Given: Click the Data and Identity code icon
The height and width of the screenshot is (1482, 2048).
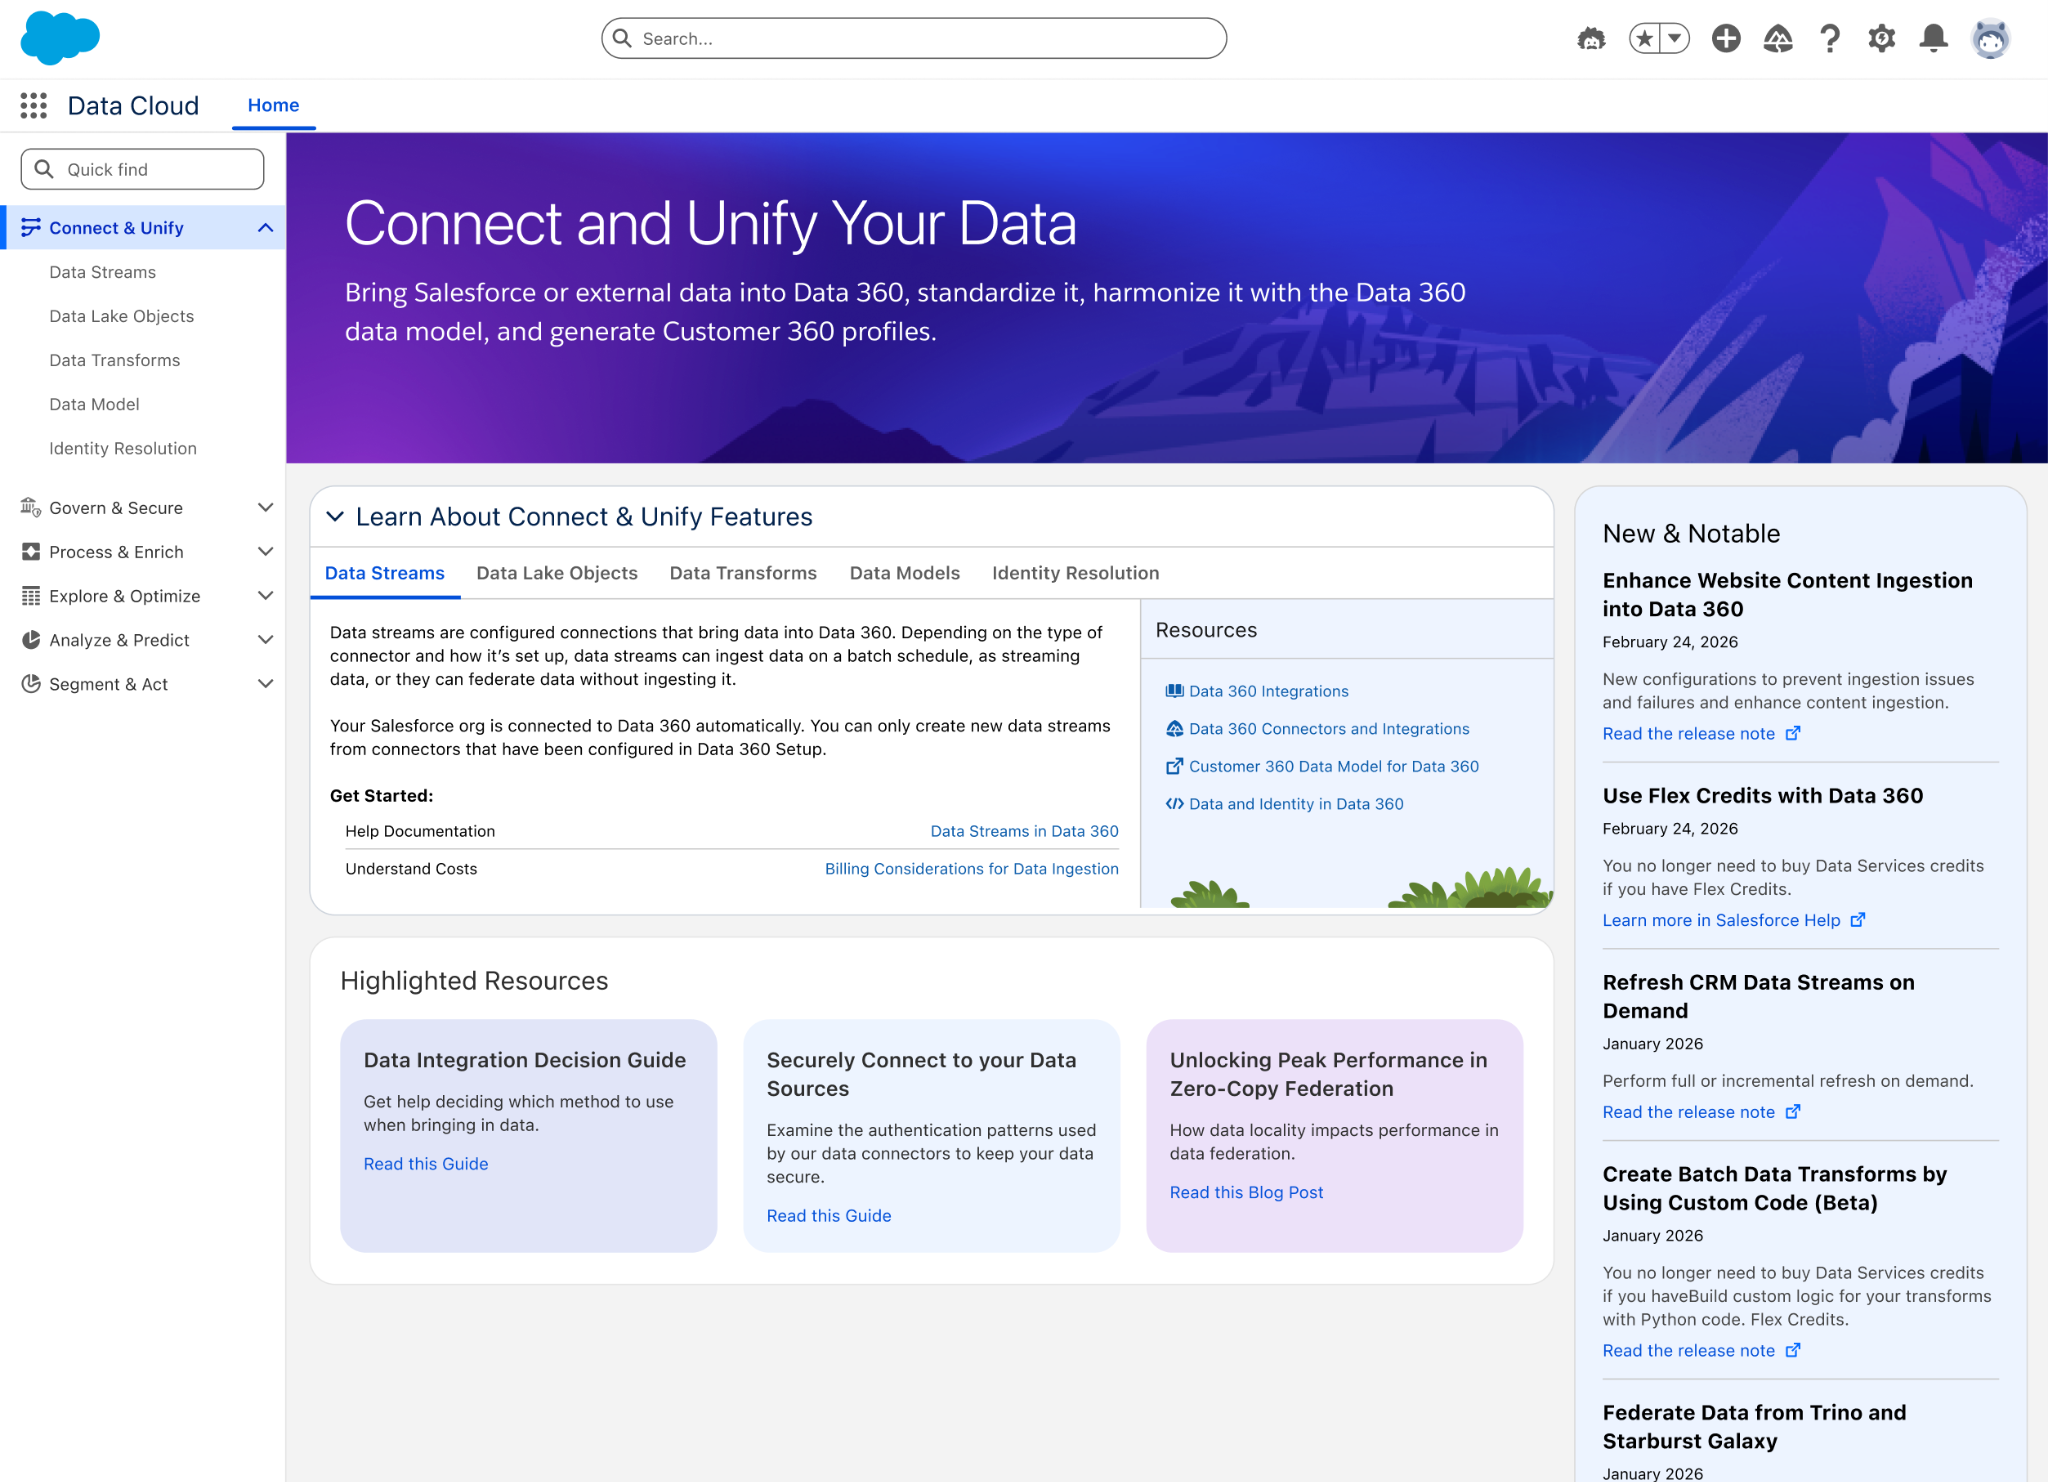Looking at the screenshot, I should [1174, 804].
